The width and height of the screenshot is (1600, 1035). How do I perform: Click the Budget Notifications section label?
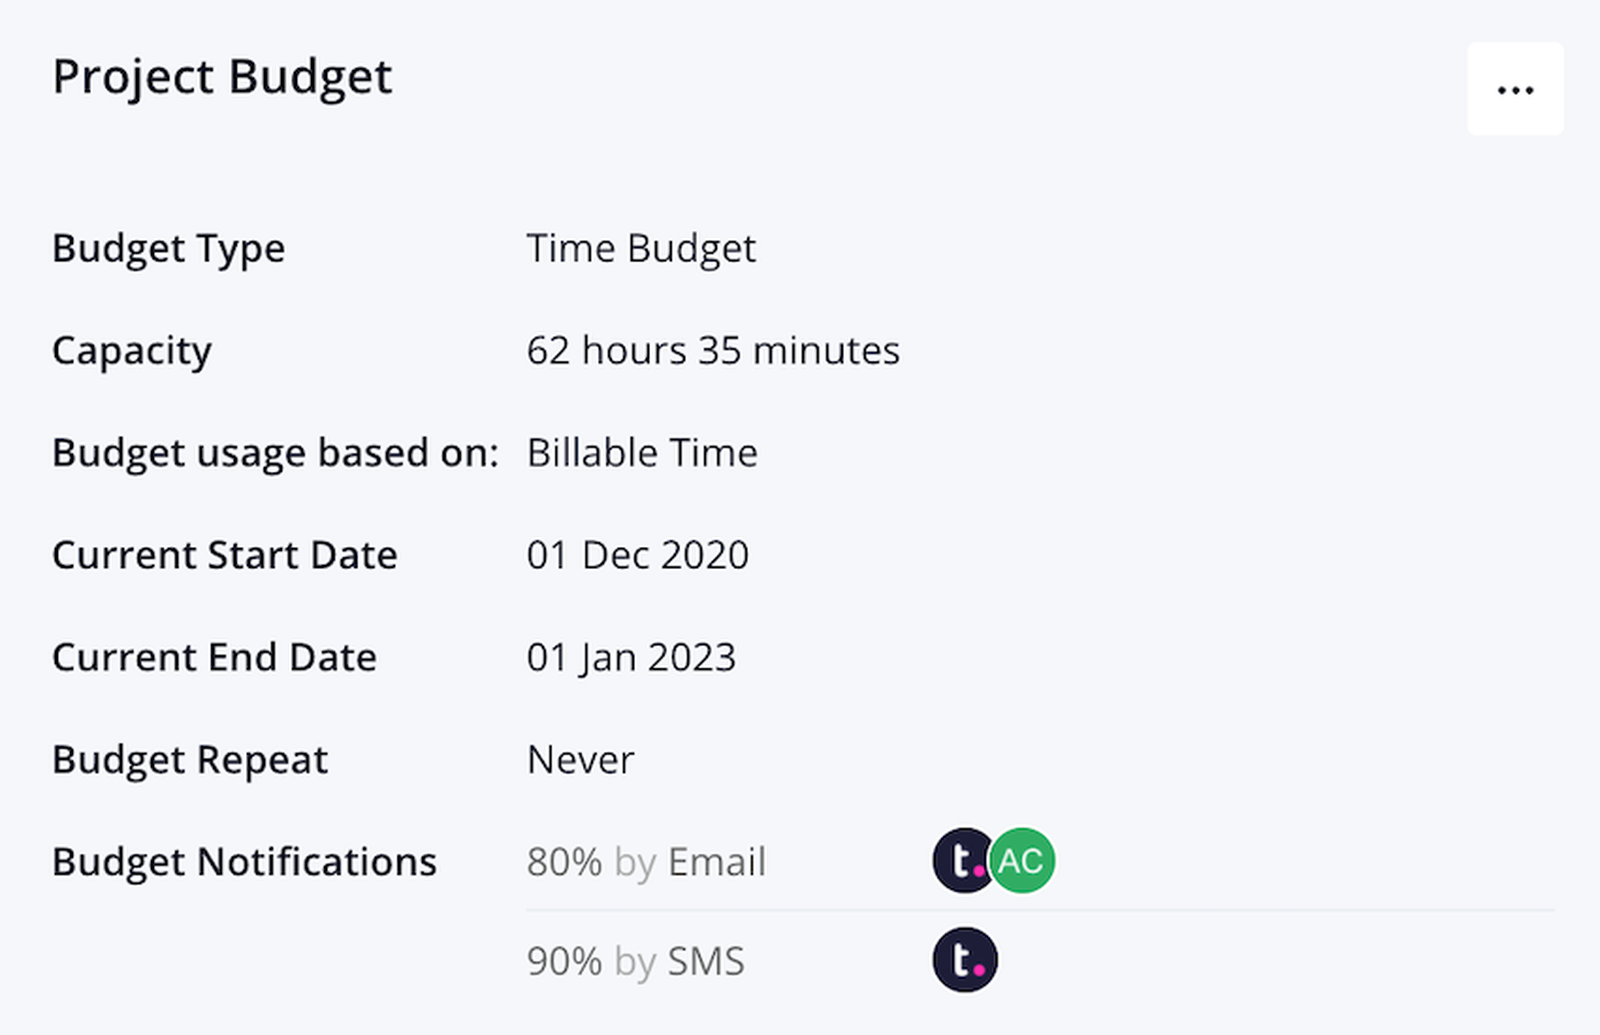tap(244, 861)
